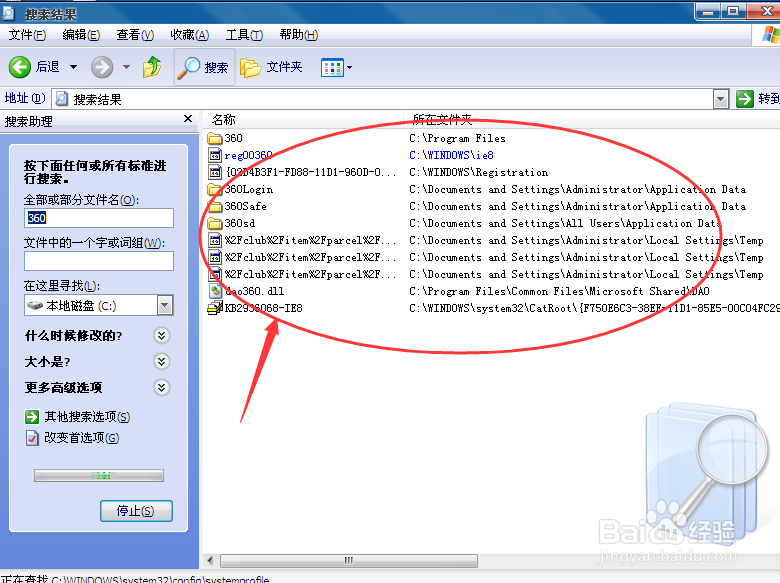Close the 搜索助理 search pane
This screenshot has width=780, height=583.
pos(188,119)
